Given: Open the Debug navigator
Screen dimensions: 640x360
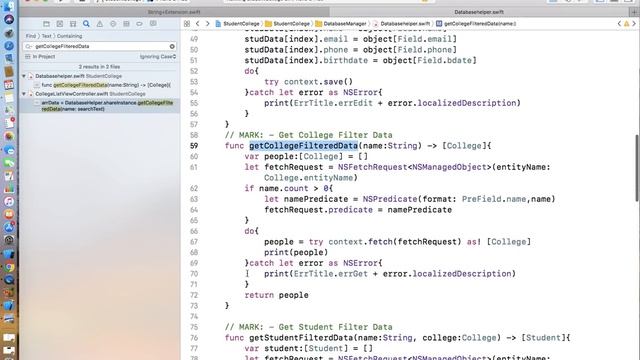Looking at the screenshot, I should click(126, 24).
